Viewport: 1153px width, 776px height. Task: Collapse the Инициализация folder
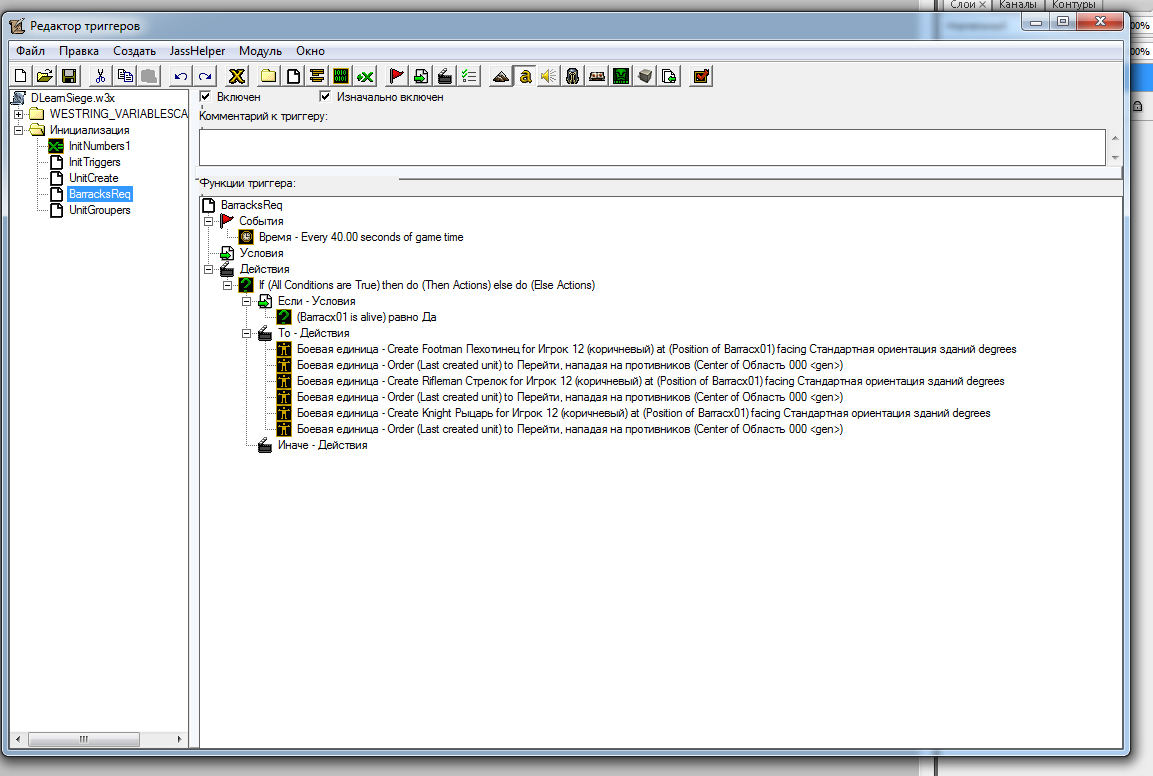coord(18,130)
